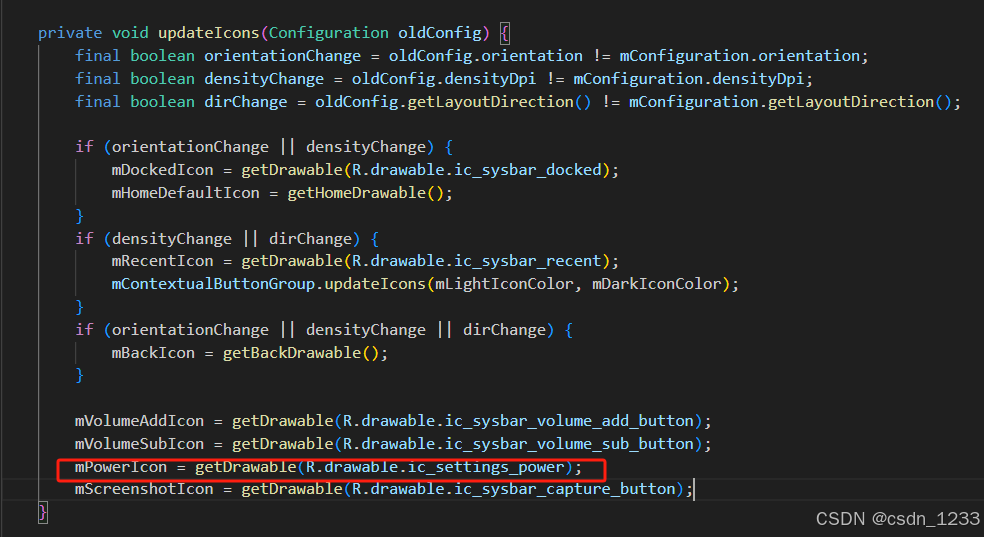Click 'ic_sysbar_docked' drawable resource name
The height and width of the screenshot is (537, 984).
coord(527,170)
